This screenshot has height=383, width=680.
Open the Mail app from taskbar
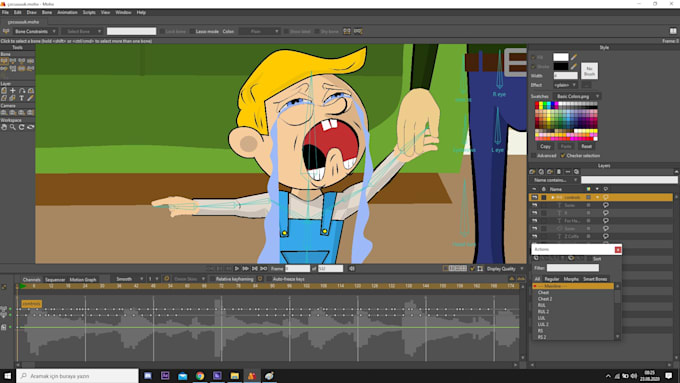183,376
